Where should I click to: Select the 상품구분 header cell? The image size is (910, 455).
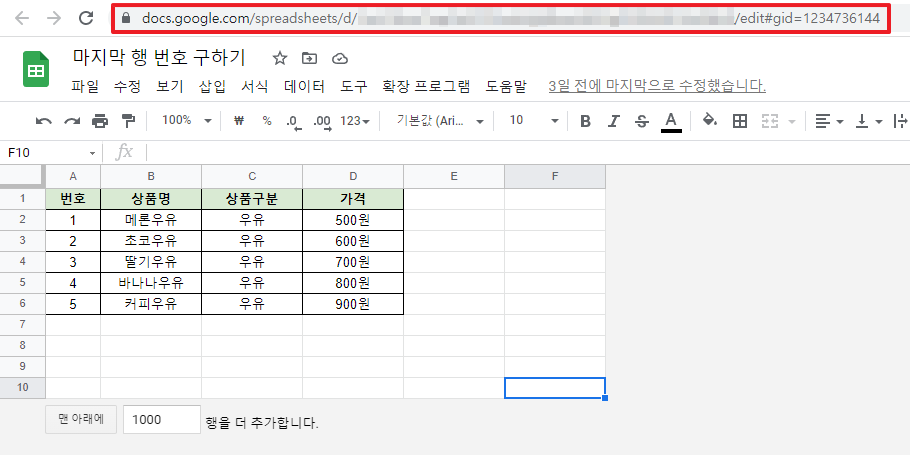click(x=252, y=199)
